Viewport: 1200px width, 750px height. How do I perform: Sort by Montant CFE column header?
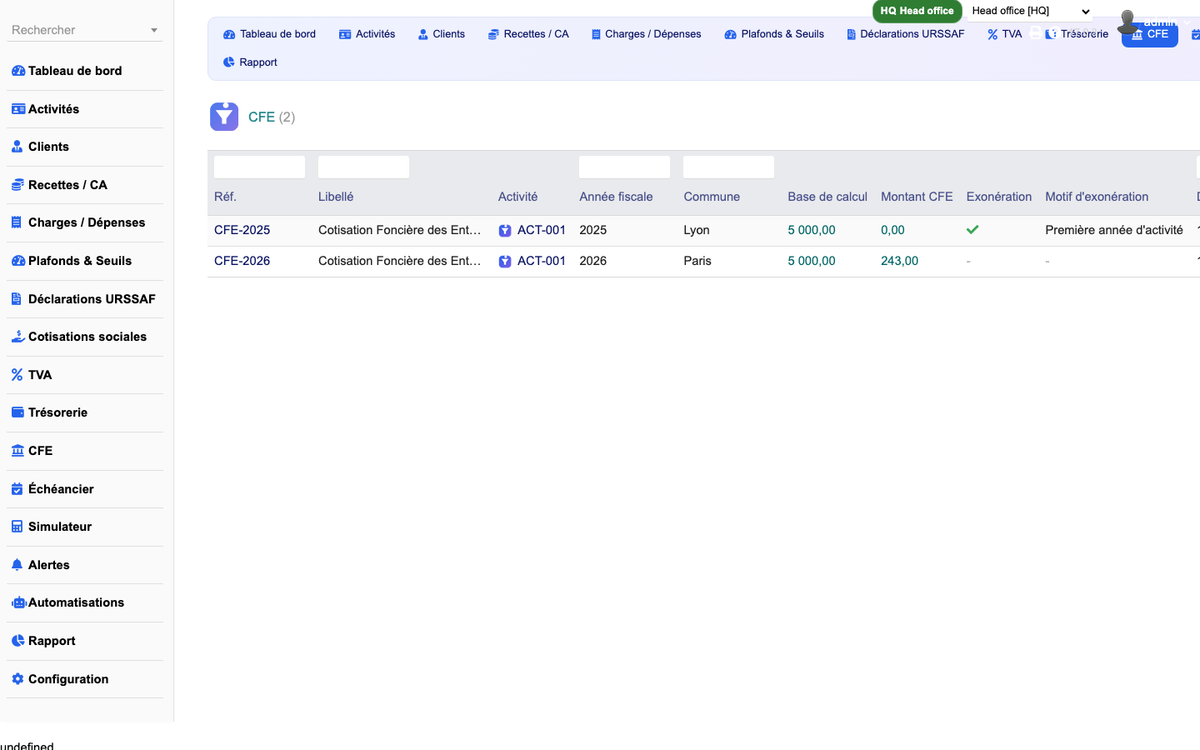click(917, 197)
